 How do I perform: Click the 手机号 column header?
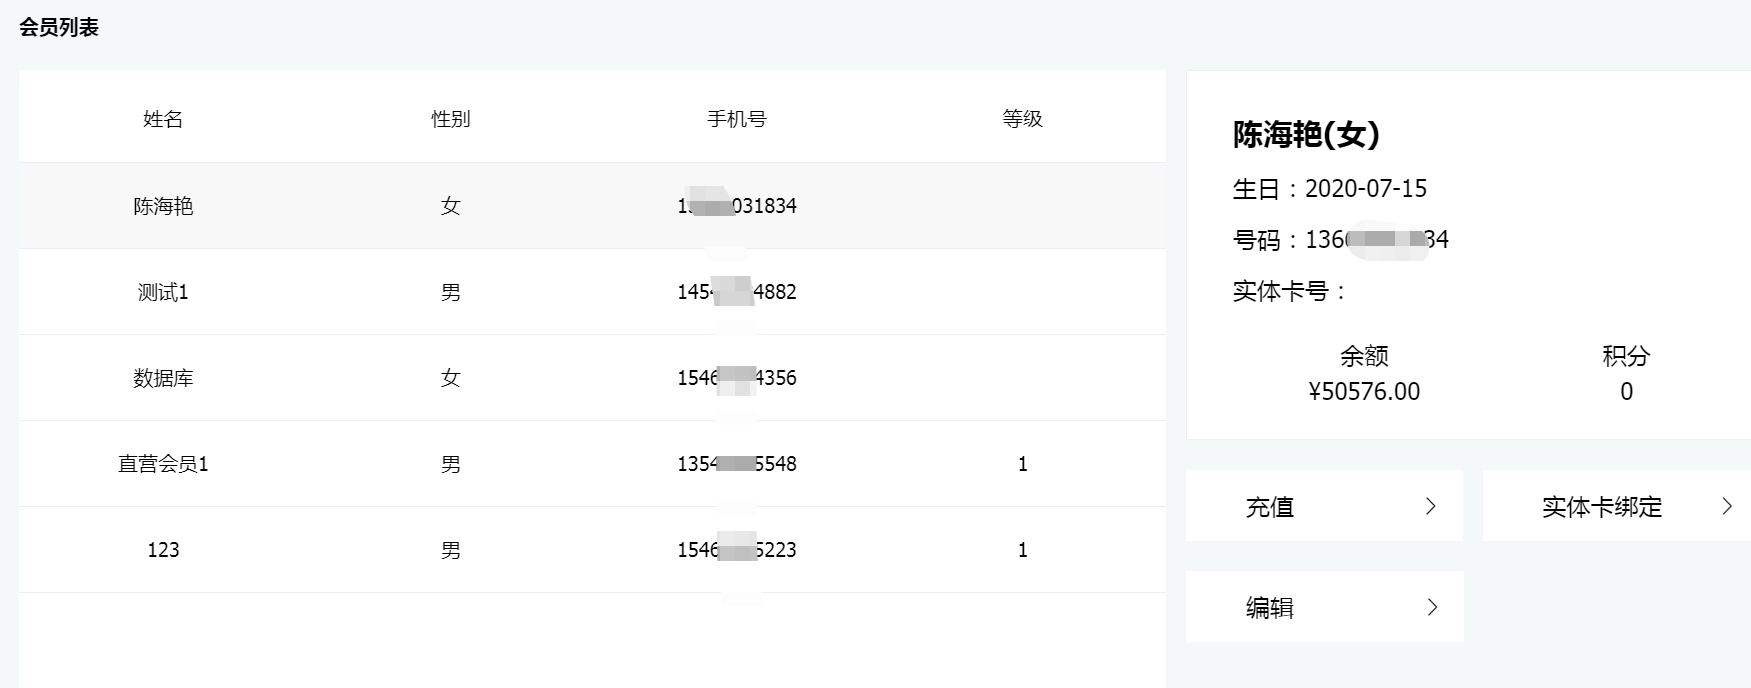[x=737, y=119]
